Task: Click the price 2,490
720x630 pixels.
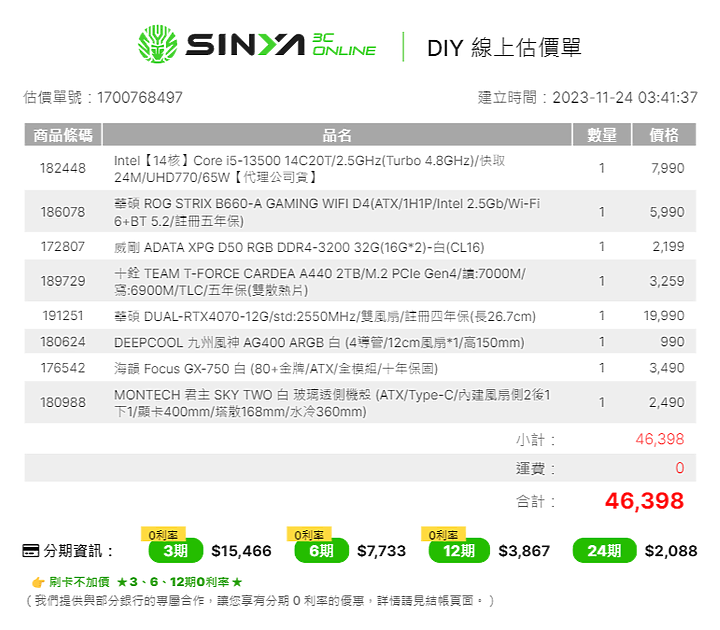Action: click(x=667, y=402)
